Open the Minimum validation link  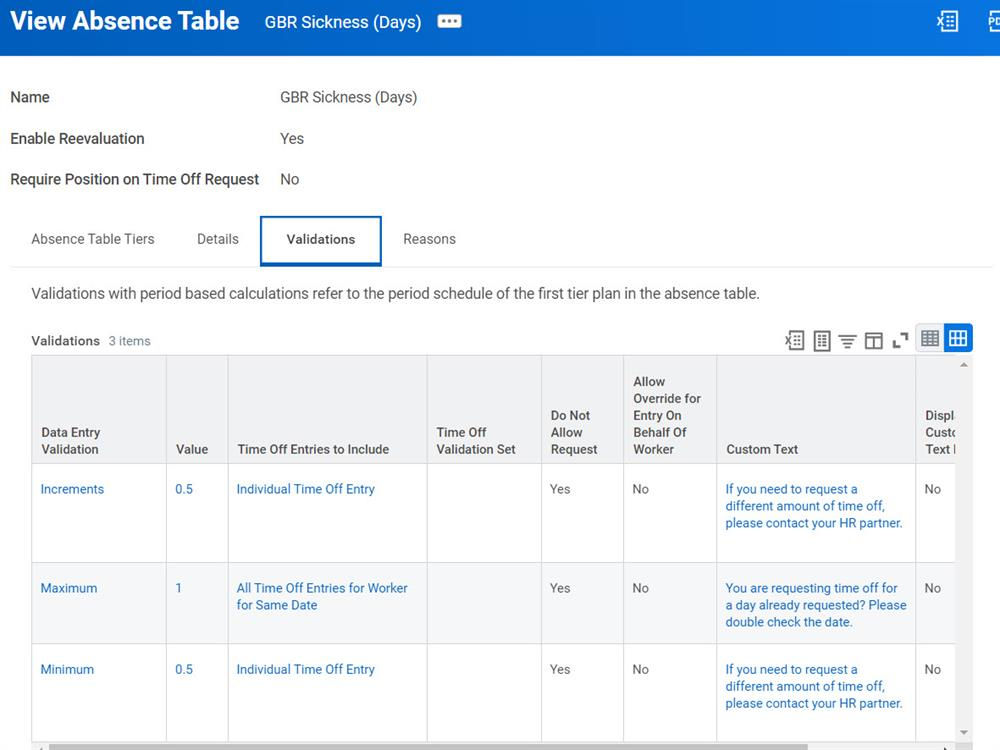pyautogui.click(x=67, y=670)
